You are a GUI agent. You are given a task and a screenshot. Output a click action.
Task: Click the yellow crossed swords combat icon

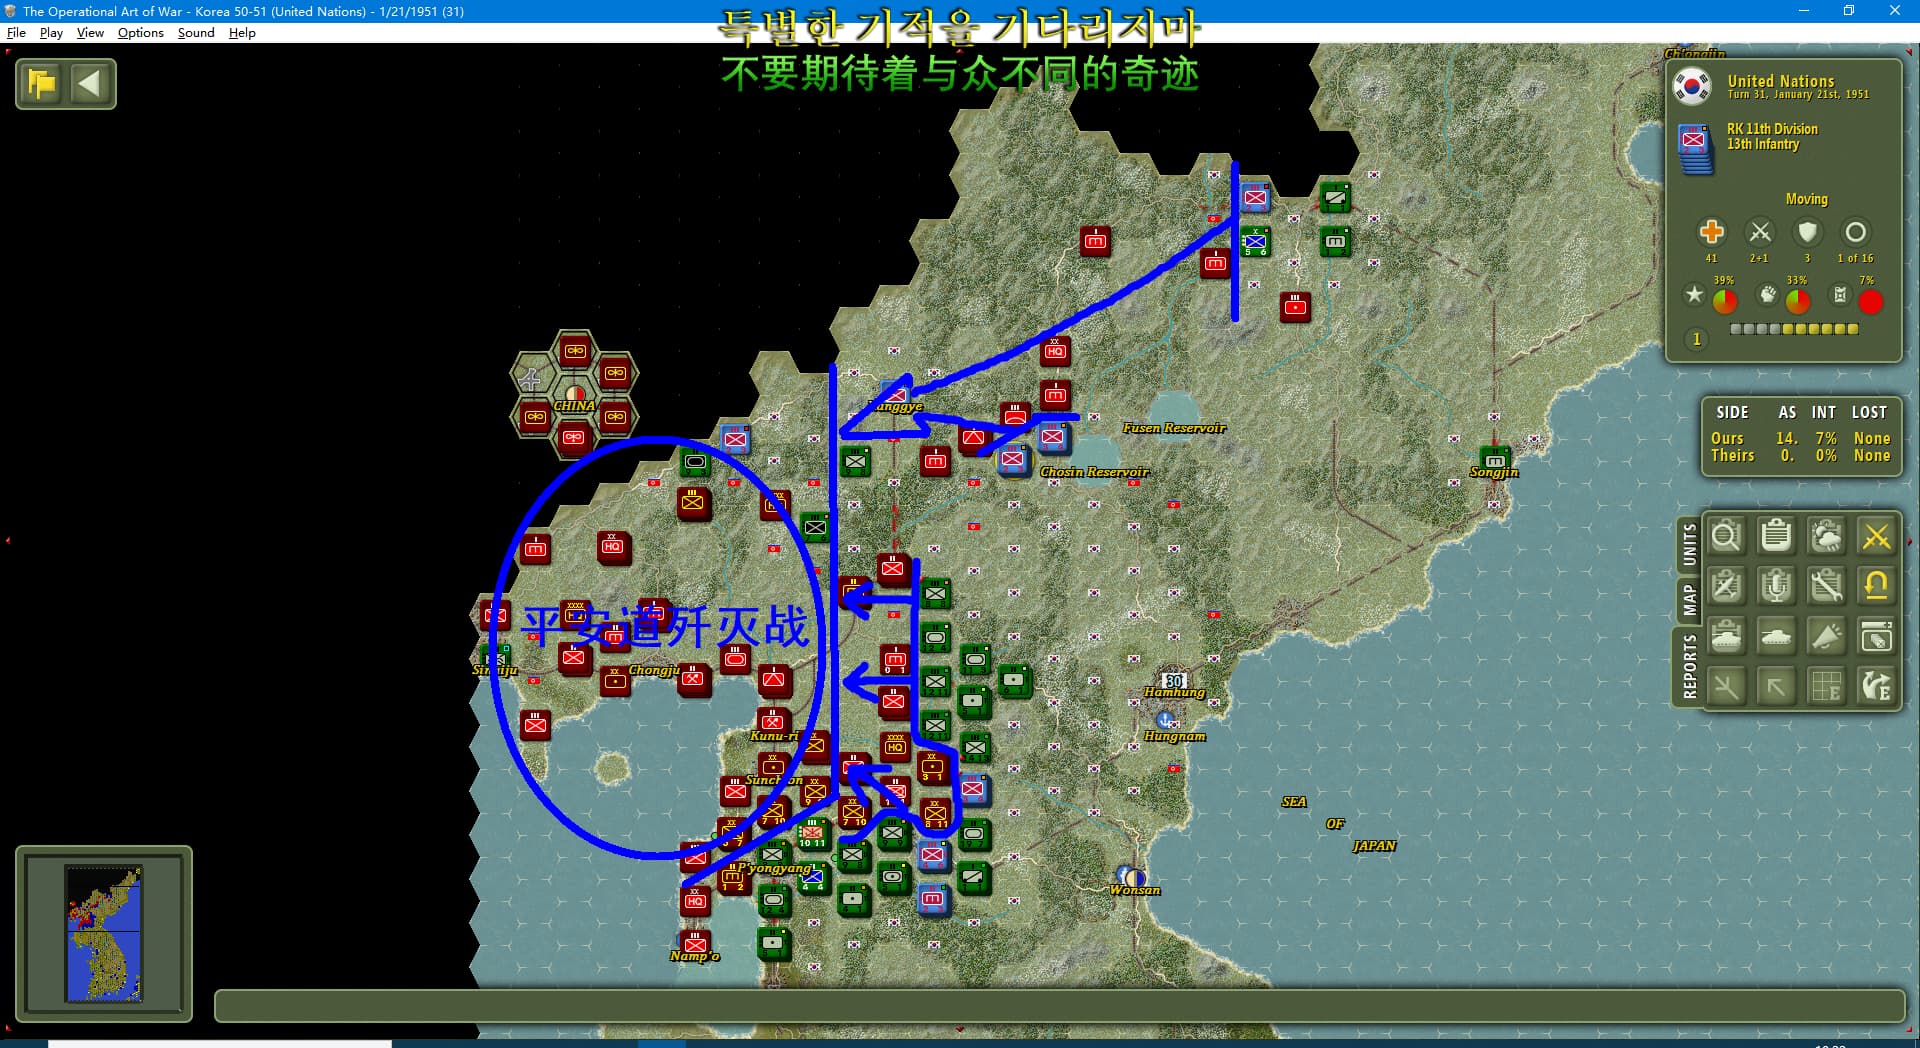coord(1876,537)
